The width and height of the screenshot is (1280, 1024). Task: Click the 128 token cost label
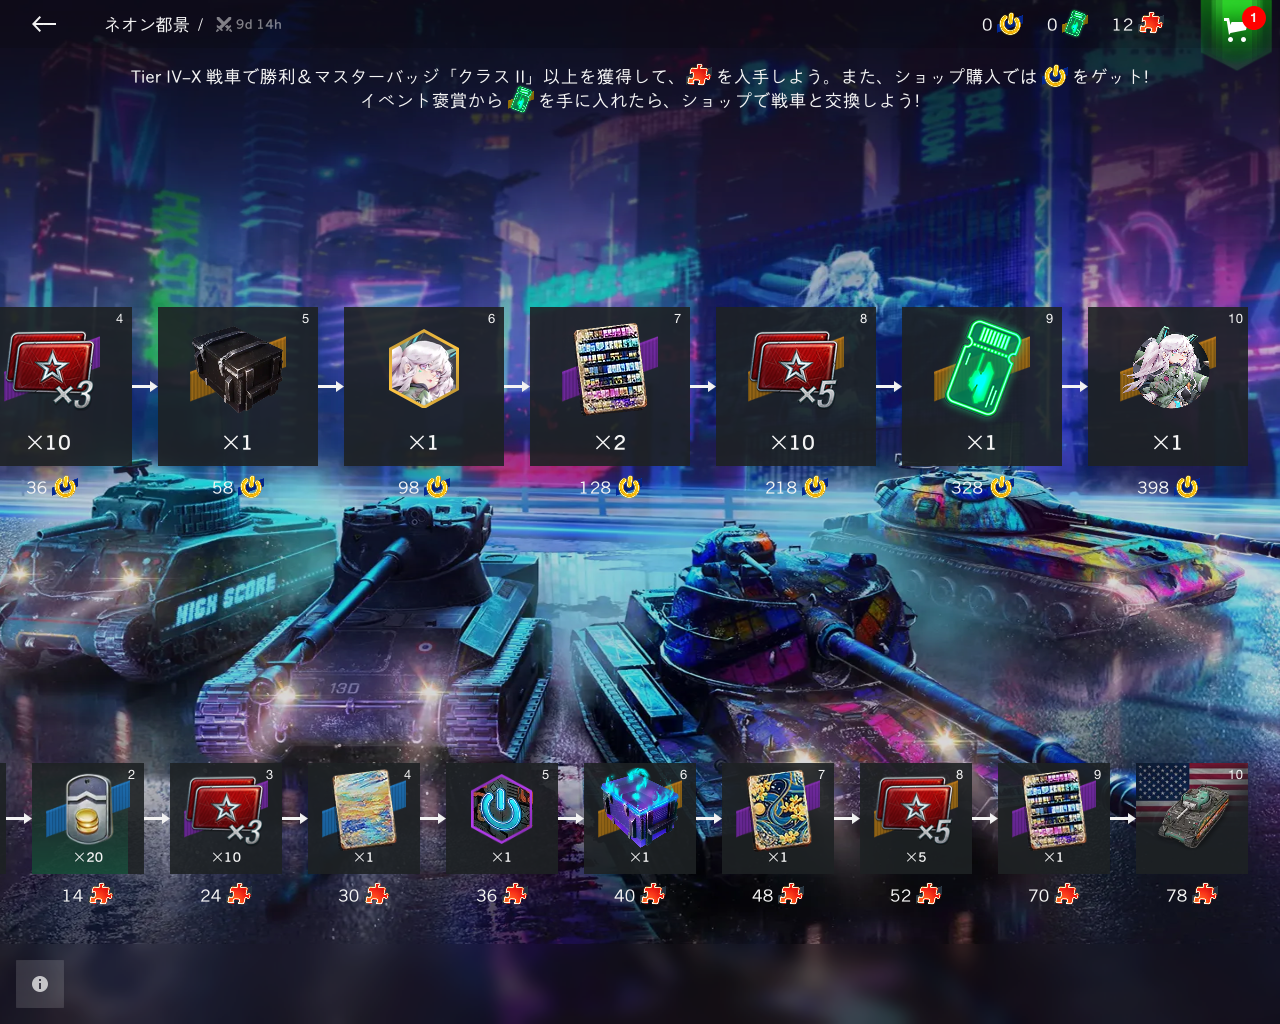click(x=609, y=487)
